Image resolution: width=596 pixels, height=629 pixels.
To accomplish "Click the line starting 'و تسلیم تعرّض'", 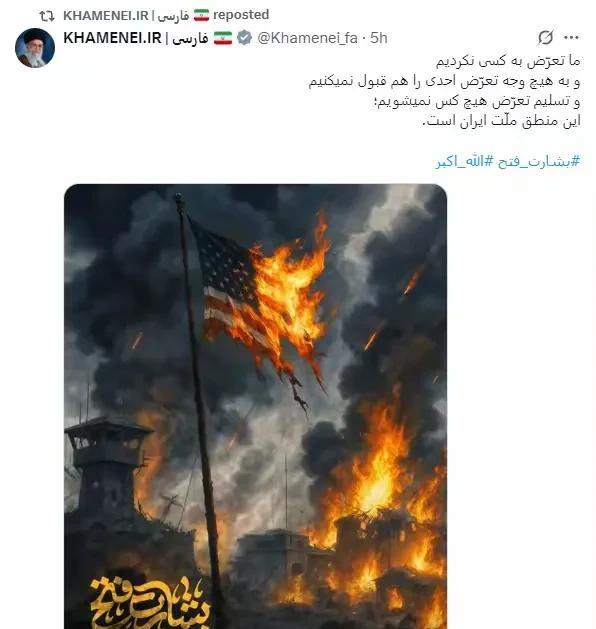I will tap(477, 101).
